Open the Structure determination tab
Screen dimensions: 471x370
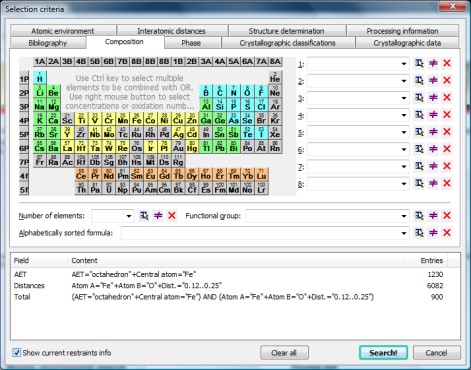(x=286, y=31)
